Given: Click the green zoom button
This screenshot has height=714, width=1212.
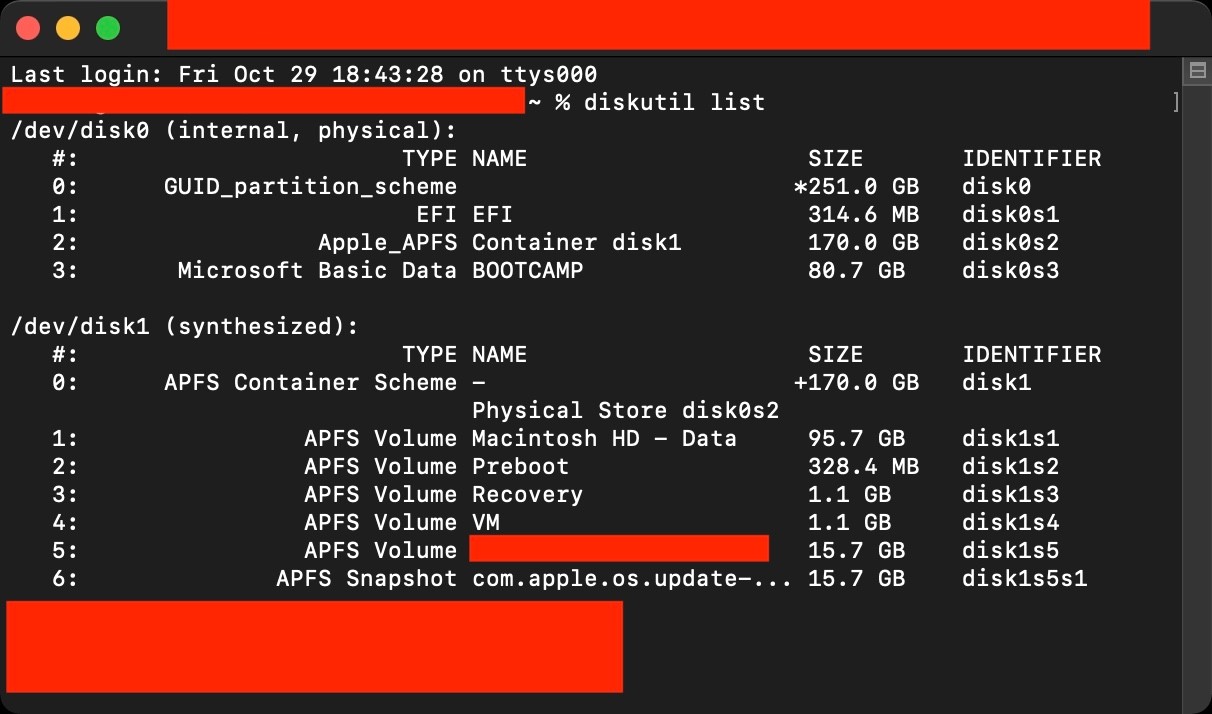Looking at the screenshot, I should [108, 28].
